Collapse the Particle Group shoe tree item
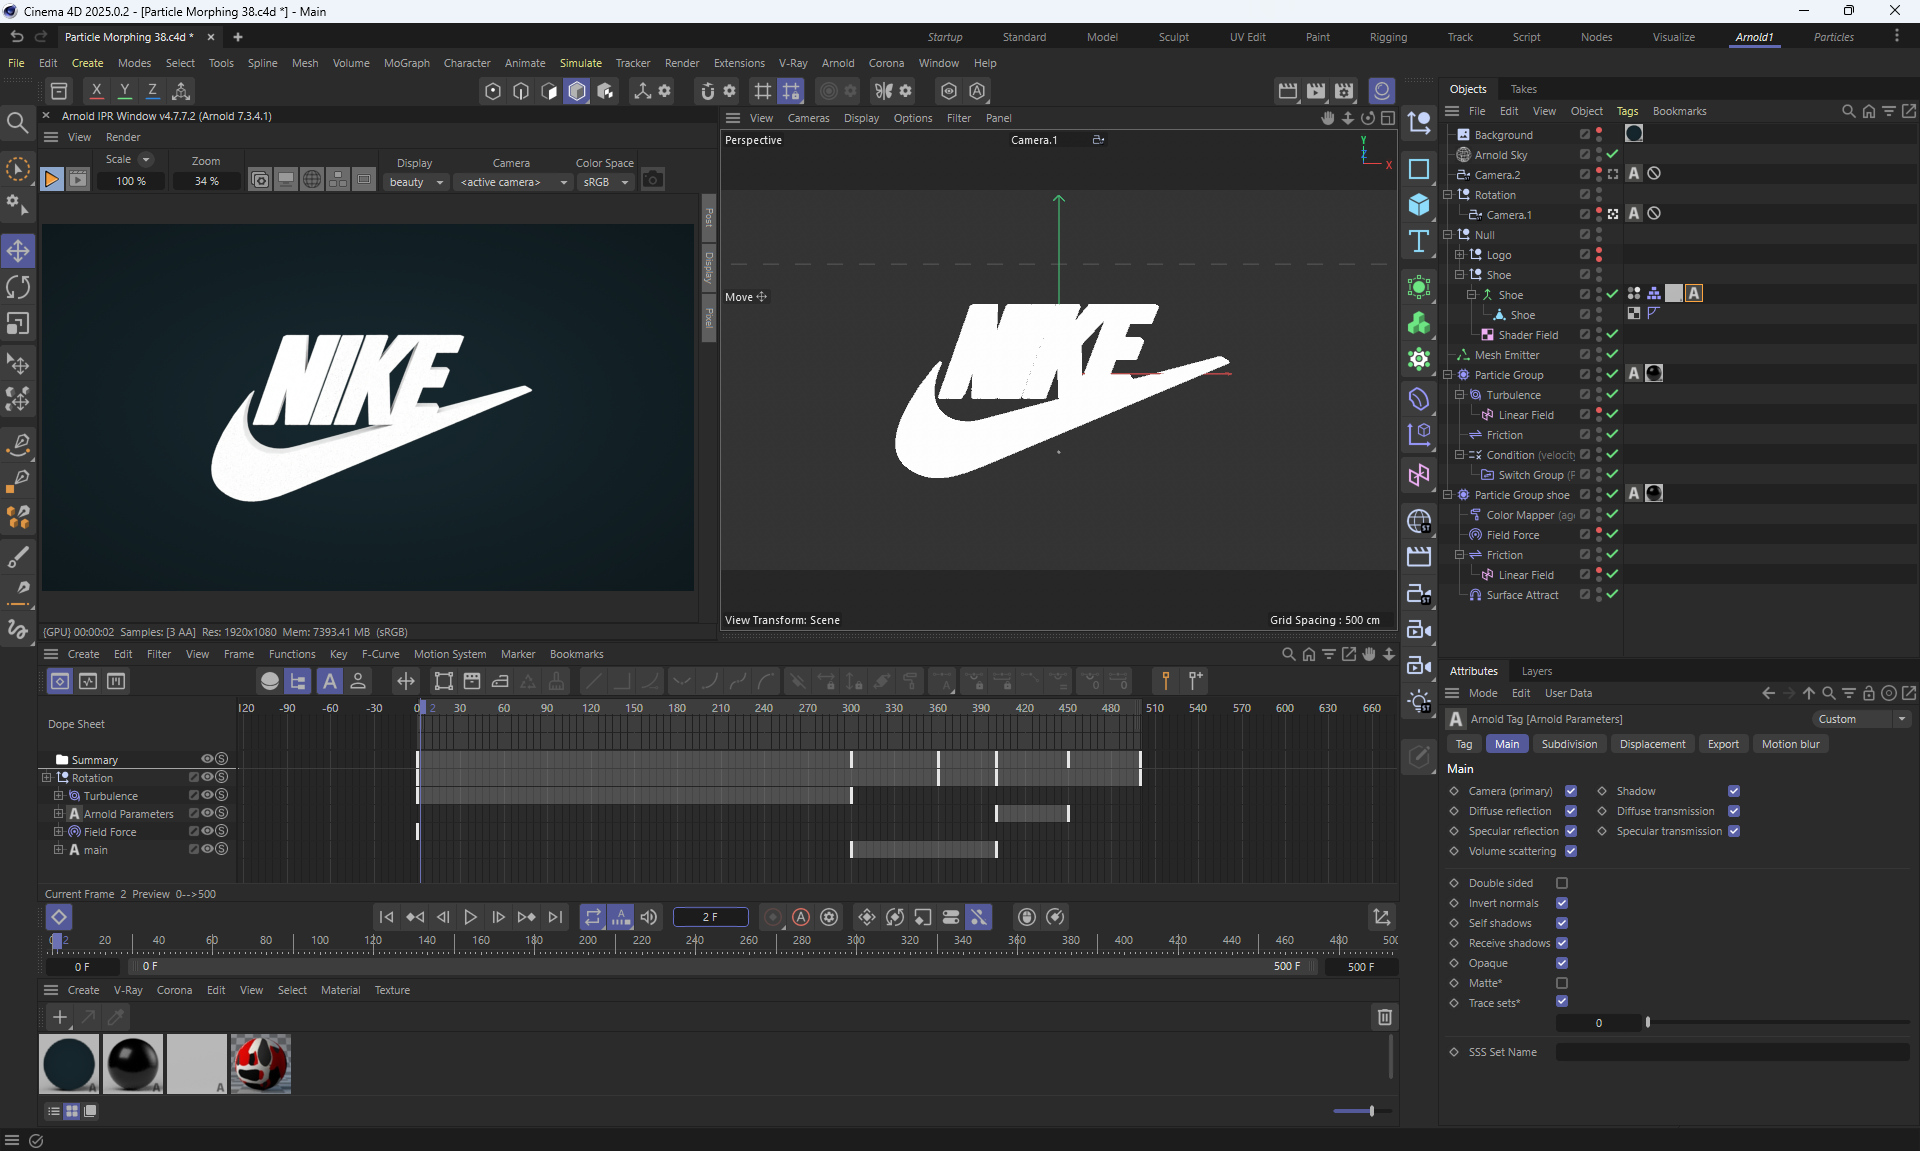Viewport: 1920px width, 1151px height. point(1447,495)
